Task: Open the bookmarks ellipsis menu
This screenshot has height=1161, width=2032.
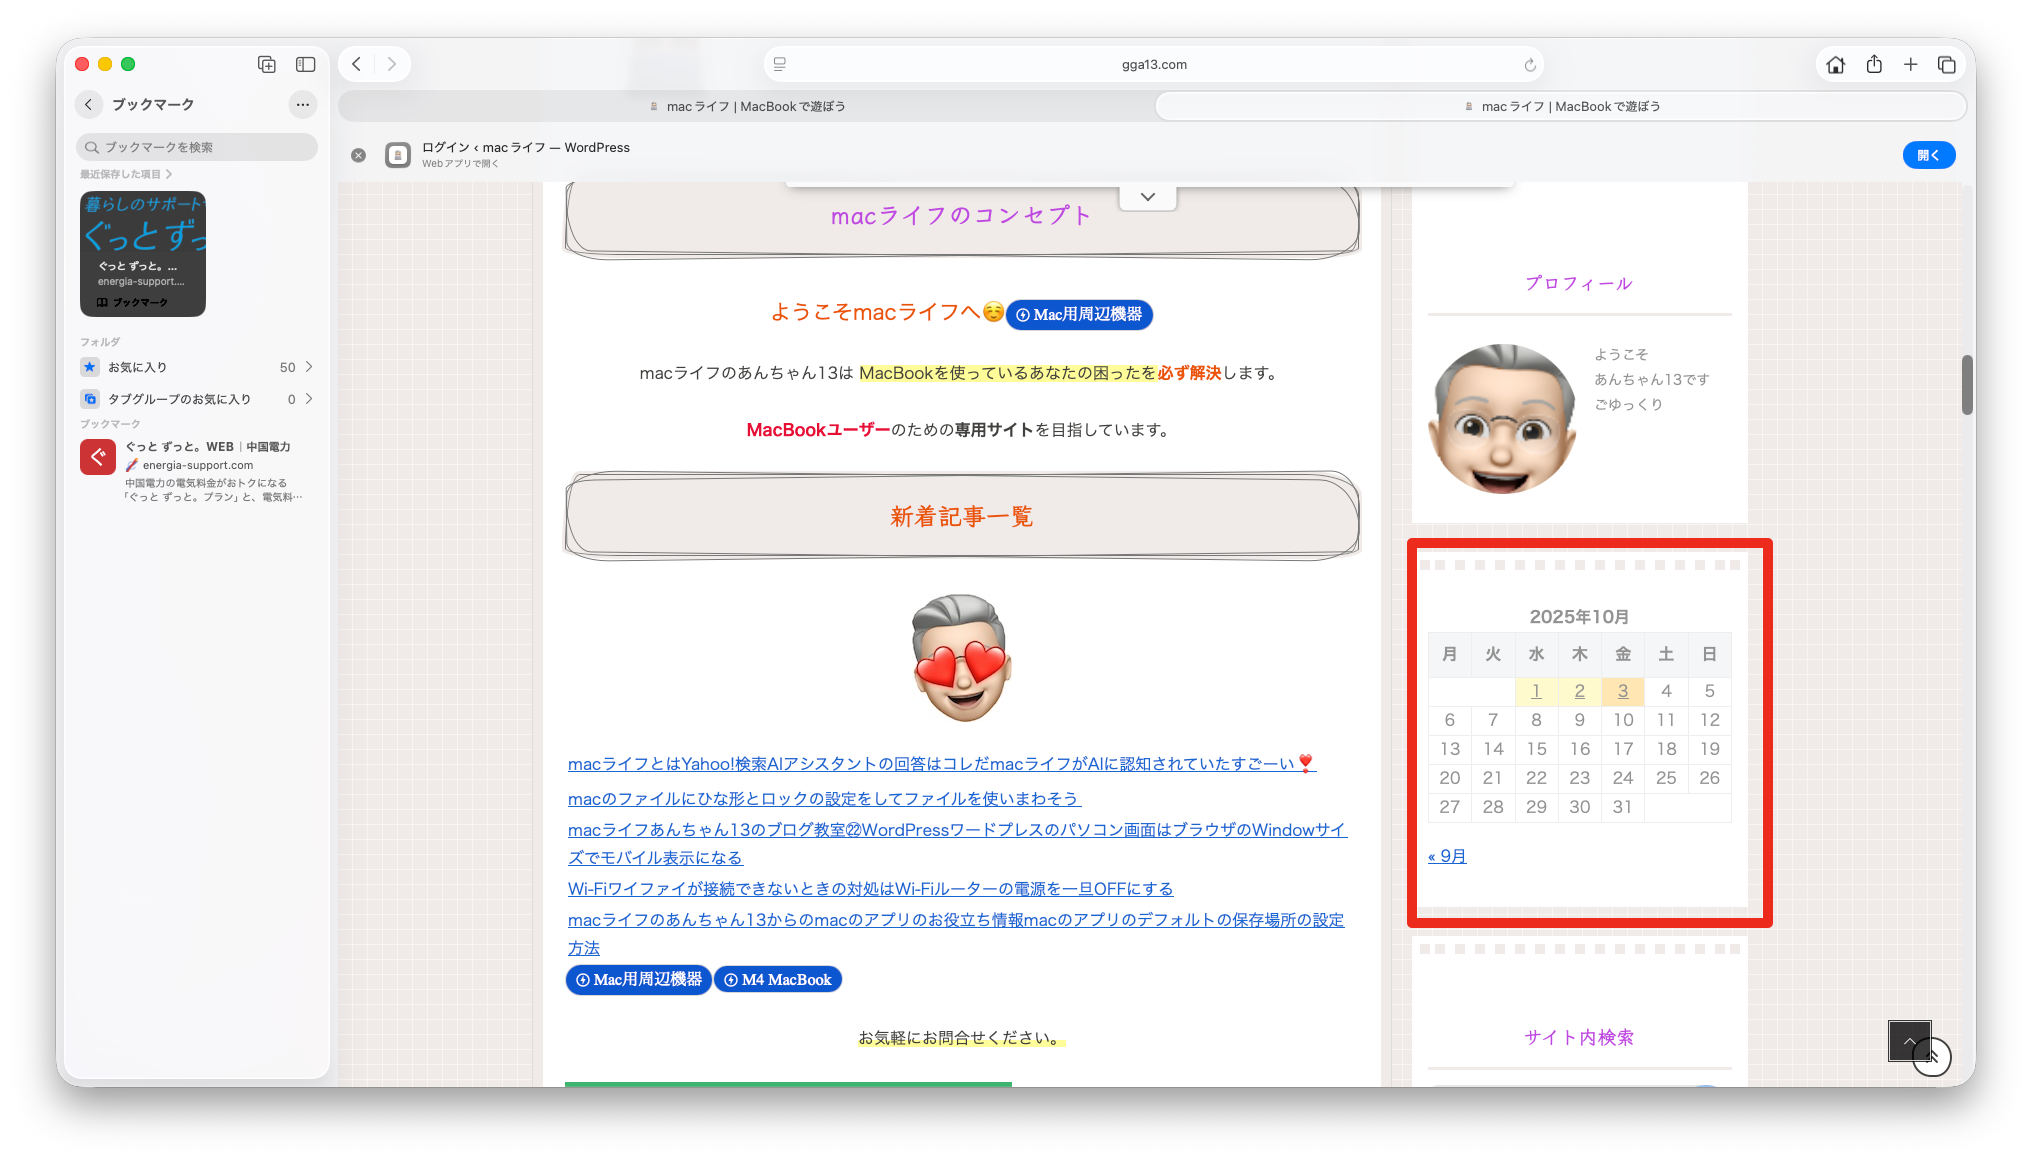Action: tap(302, 104)
